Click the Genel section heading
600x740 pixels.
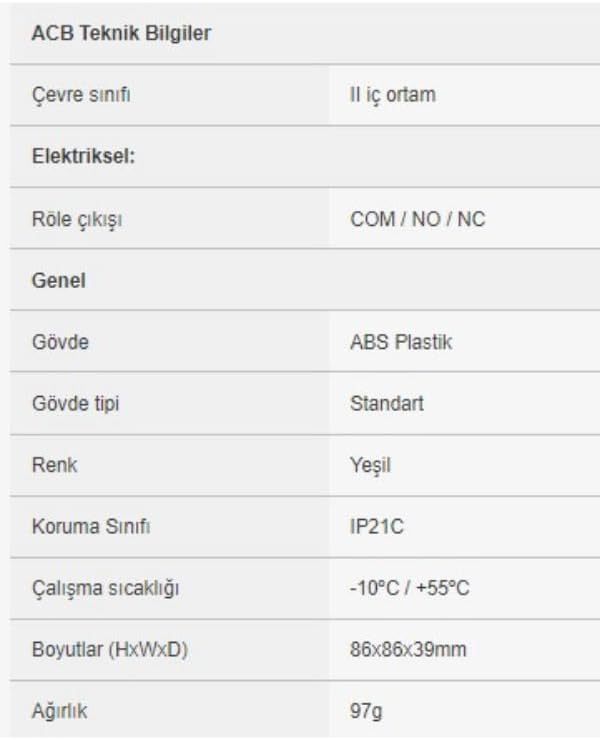coord(59,280)
